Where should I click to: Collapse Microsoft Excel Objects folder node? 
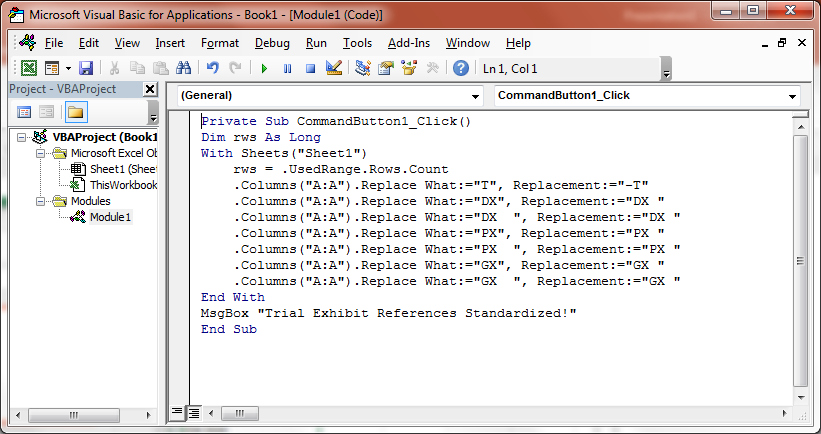[x=40, y=153]
